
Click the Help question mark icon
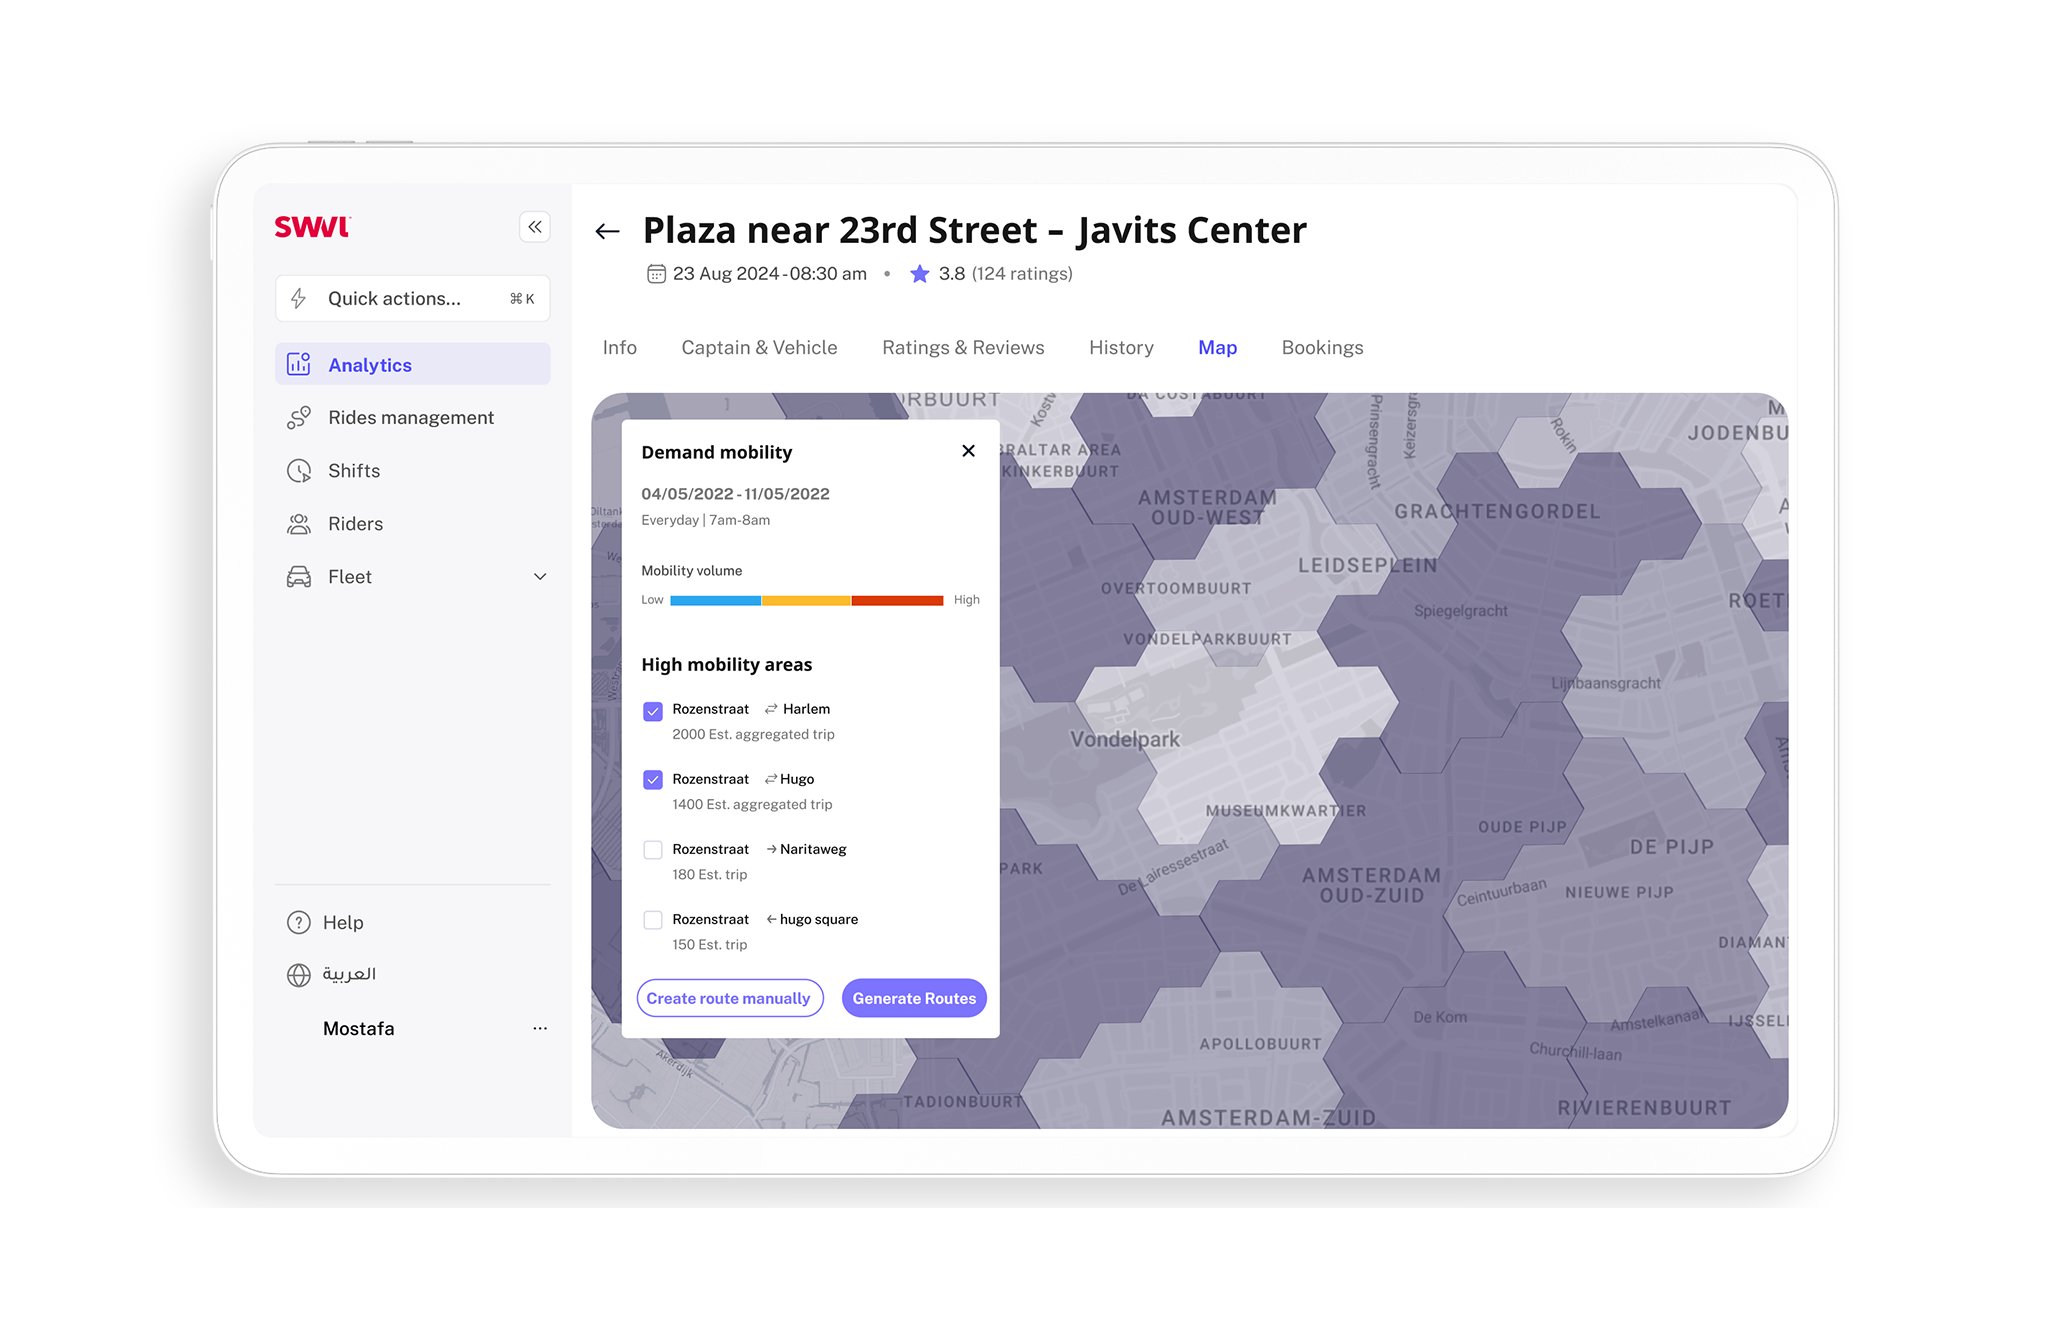click(299, 922)
